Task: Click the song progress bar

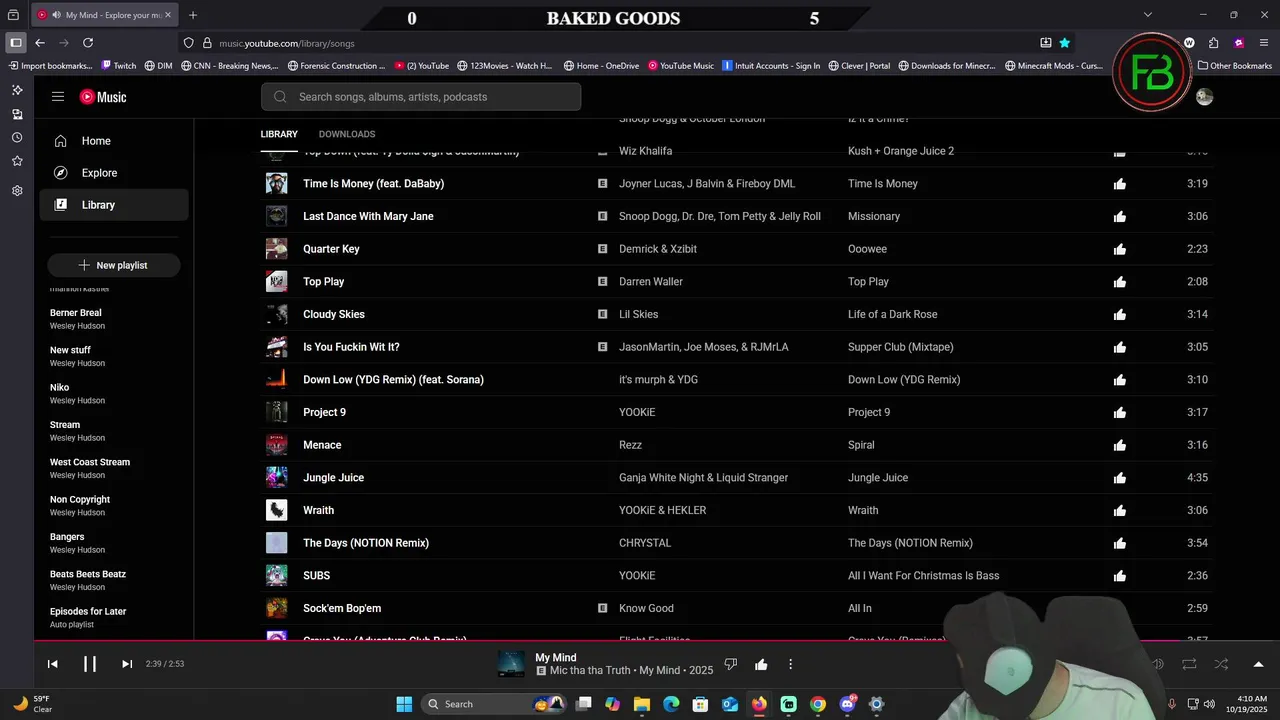Action: pos(657,641)
